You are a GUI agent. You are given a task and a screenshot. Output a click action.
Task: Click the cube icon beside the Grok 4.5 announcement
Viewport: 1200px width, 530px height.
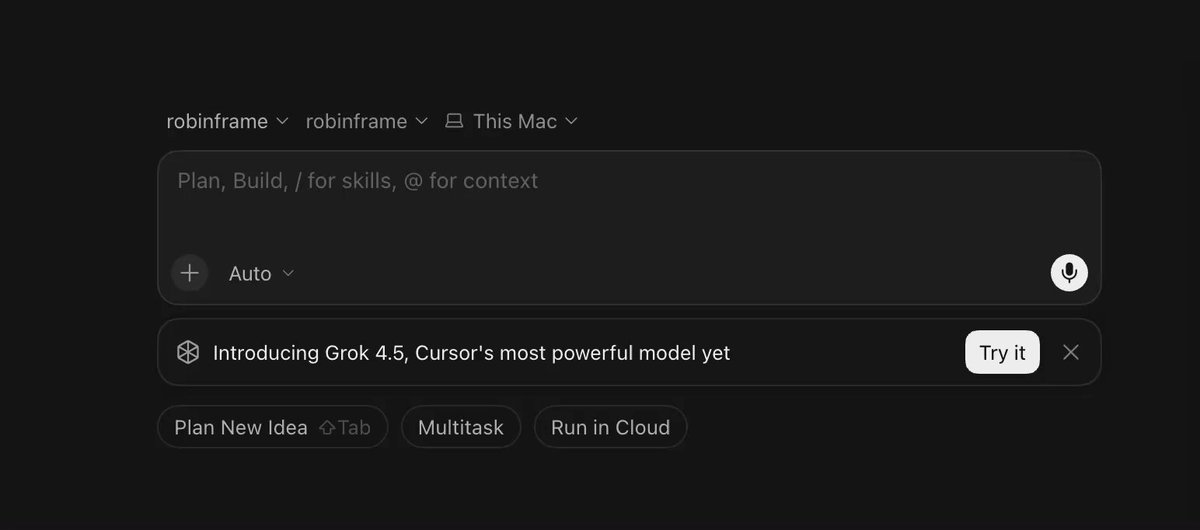coord(188,353)
